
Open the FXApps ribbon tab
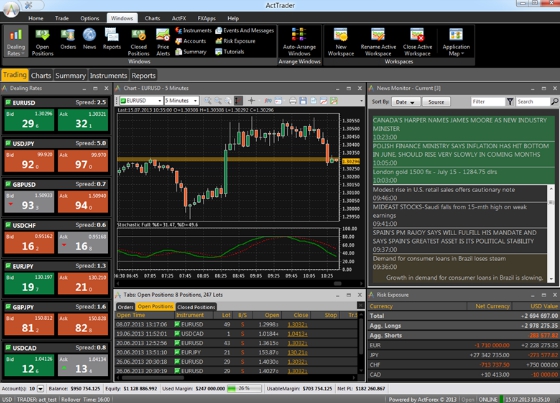(206, 18)
